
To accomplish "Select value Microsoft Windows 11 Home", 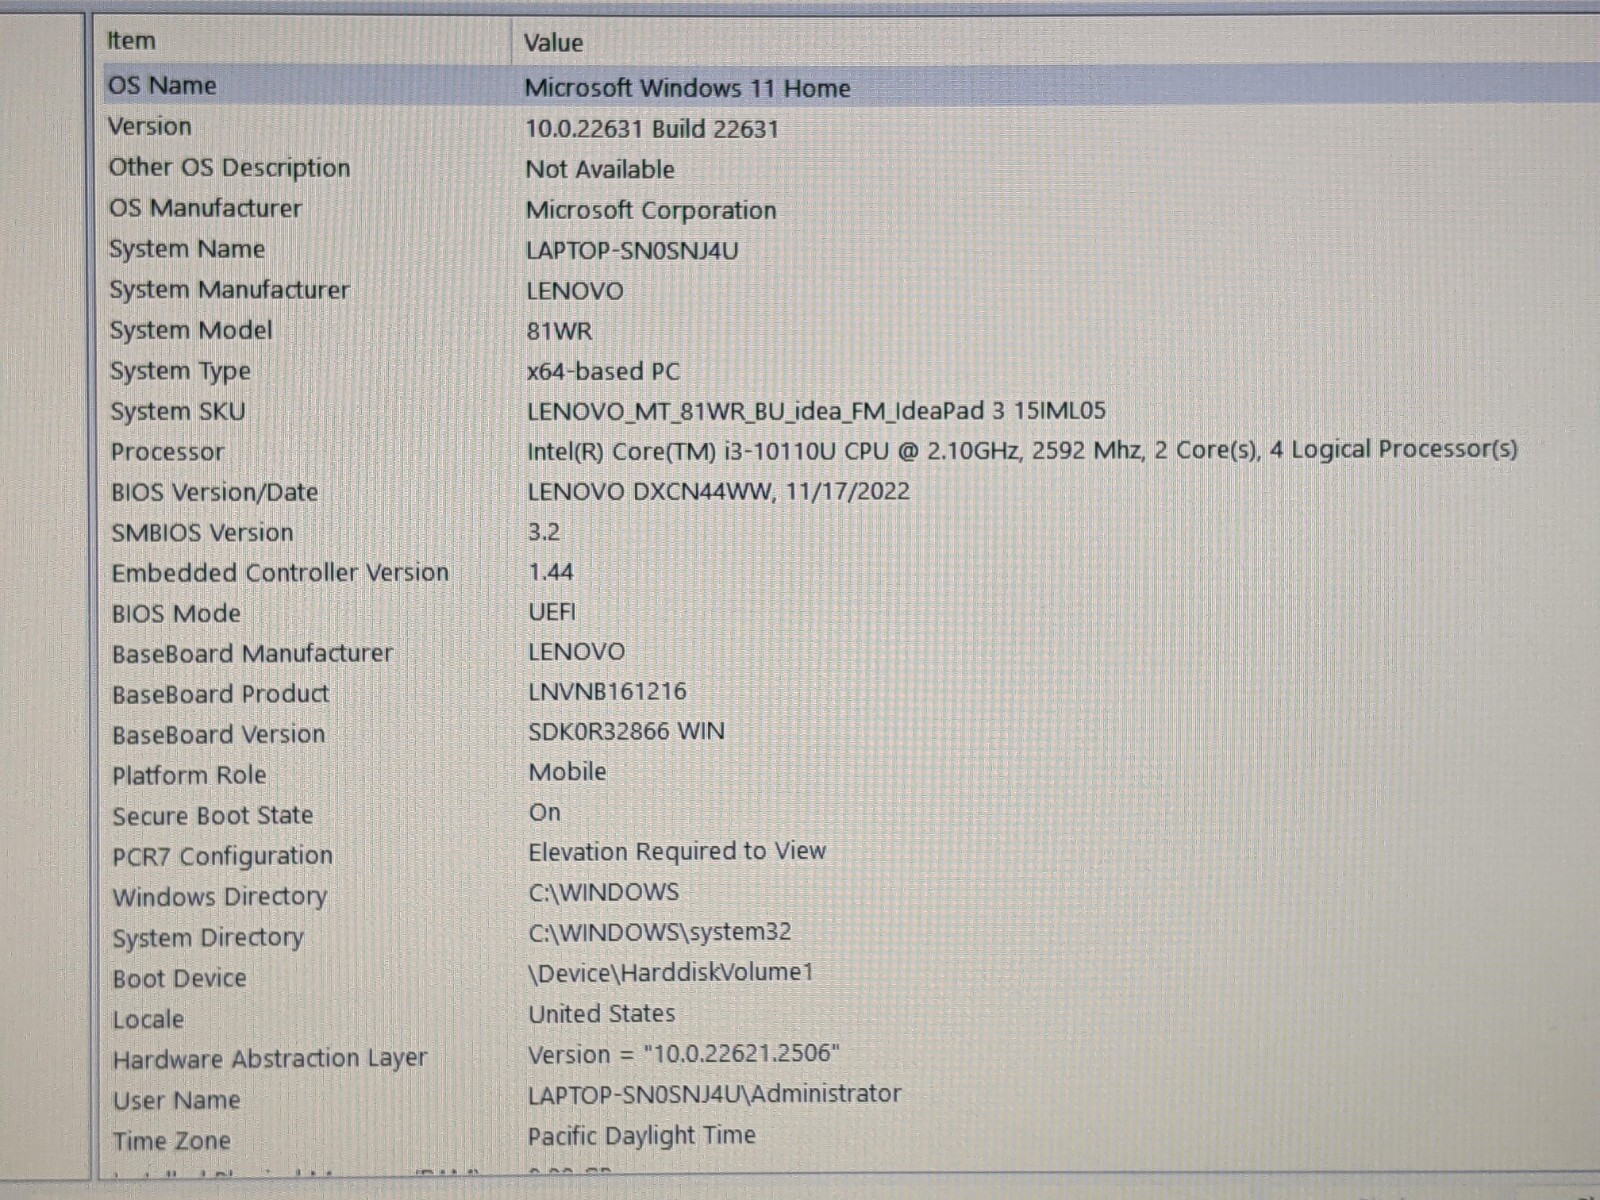I will coord(687,88).
